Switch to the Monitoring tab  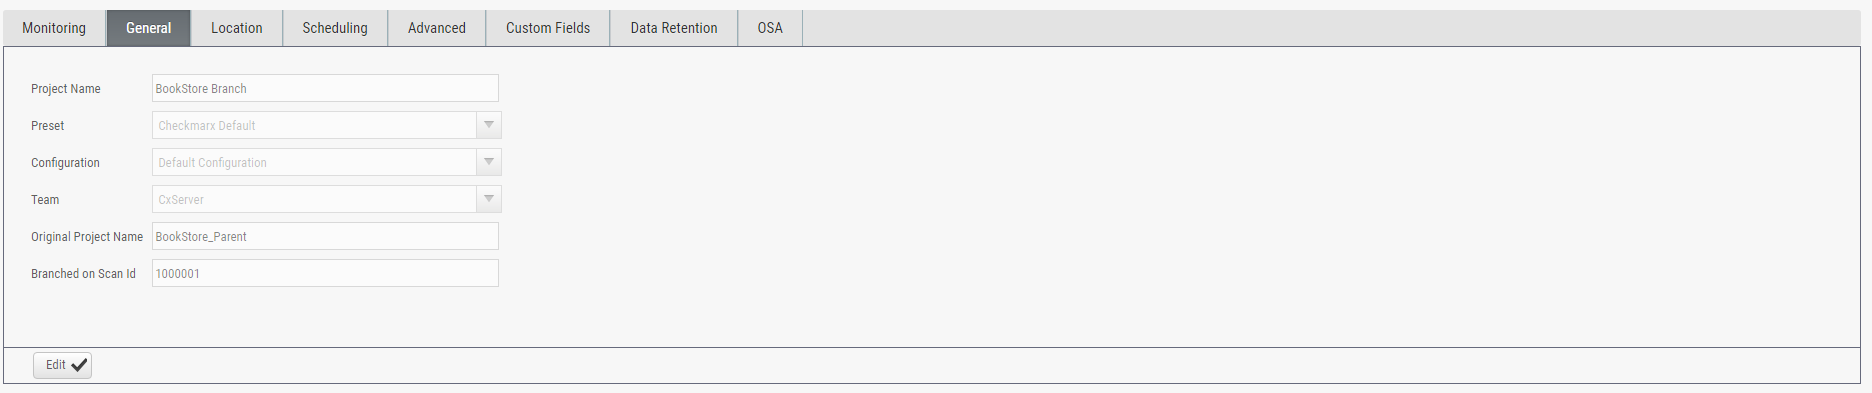pos(54,28)
